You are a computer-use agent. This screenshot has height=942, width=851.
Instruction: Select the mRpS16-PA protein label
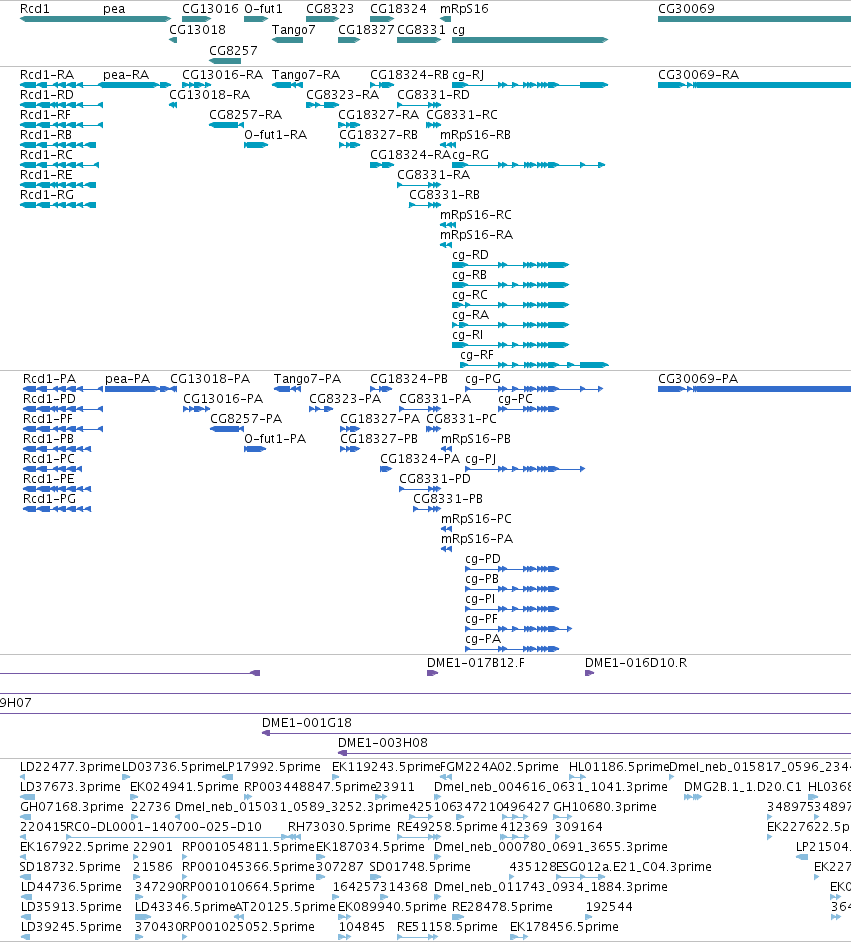(477, 539)
